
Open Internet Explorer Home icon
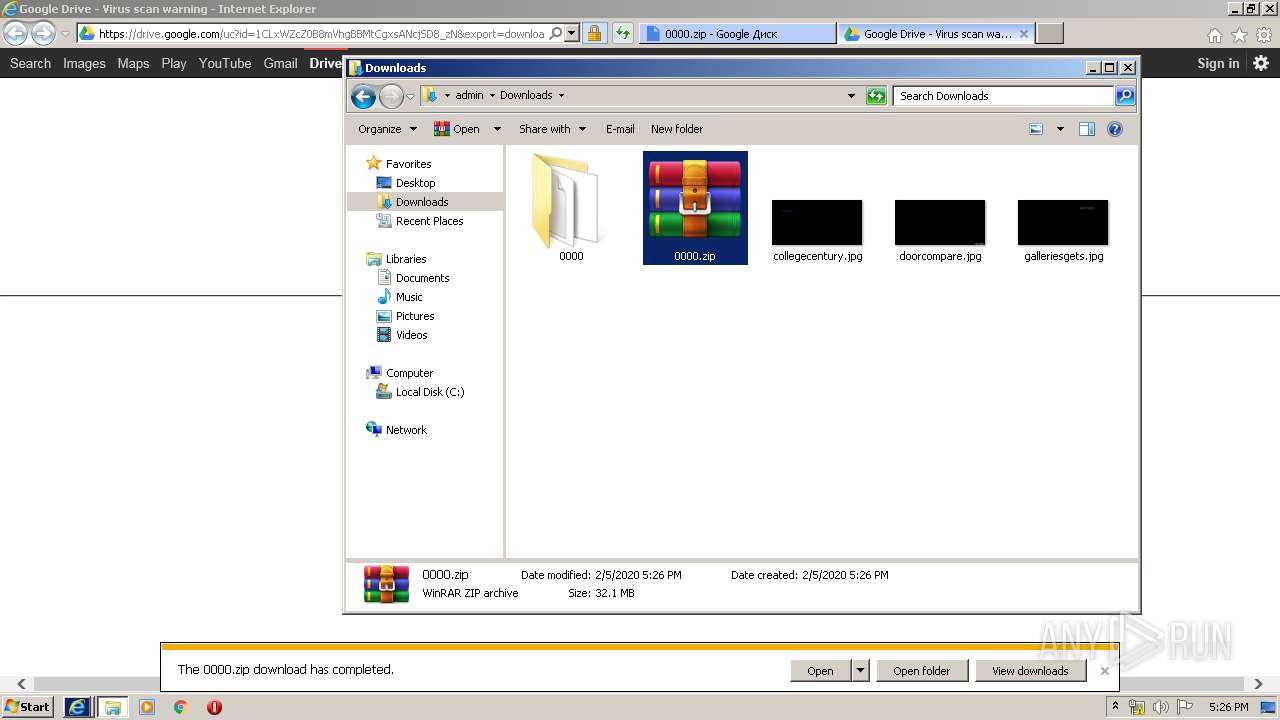click(1214, 35)
